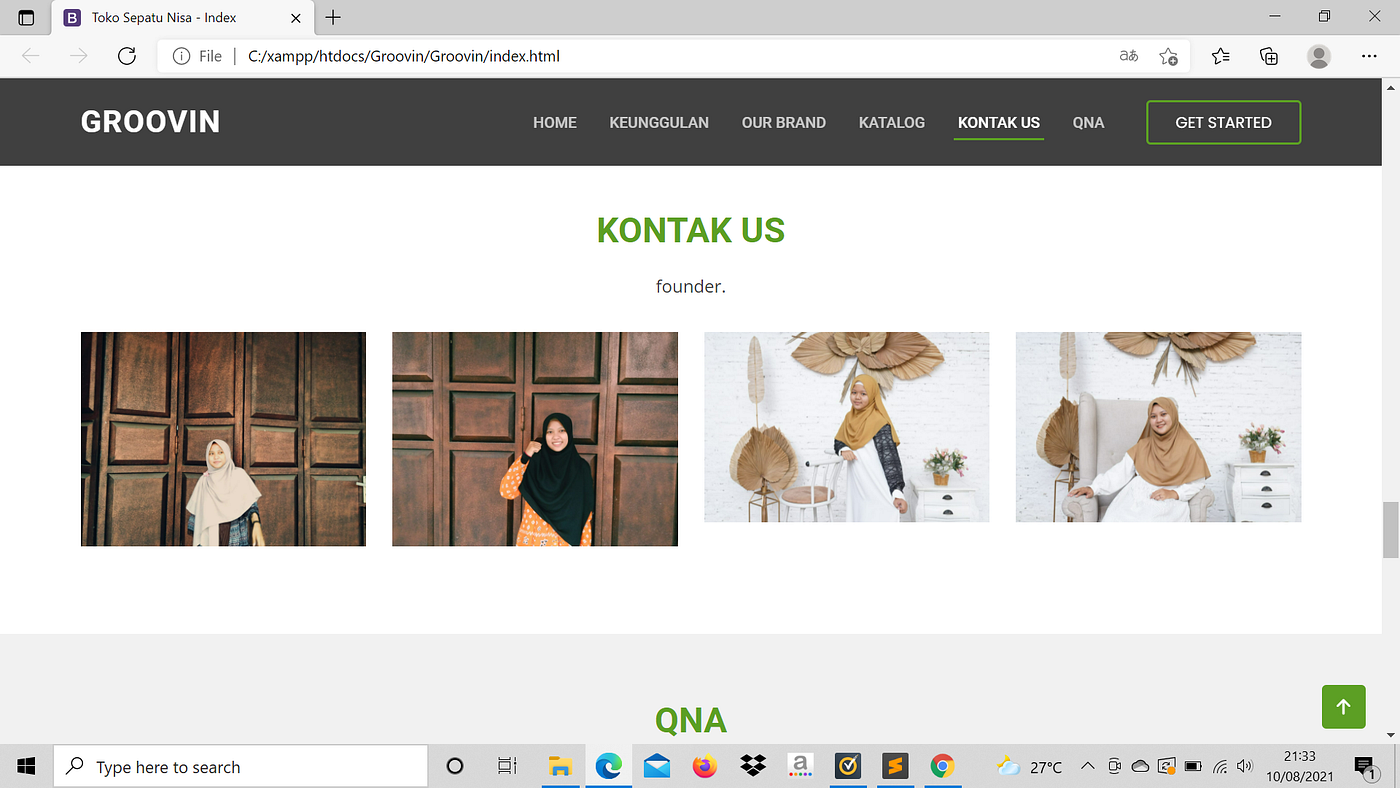1400x788 pixels.
Task: Launch Chrome from the taskbar
Action: pyautogui.click(x=943, y=766)
